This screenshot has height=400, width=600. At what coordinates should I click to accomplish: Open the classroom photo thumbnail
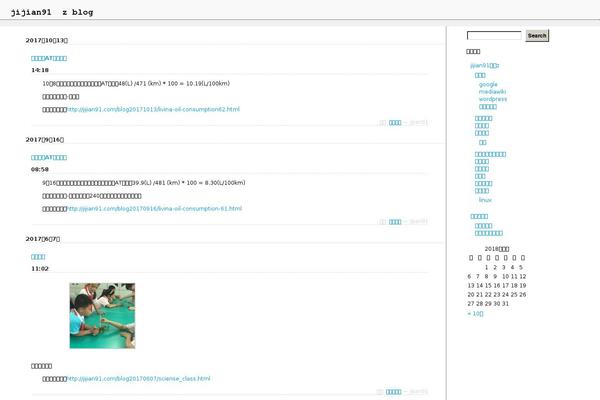point(102,316)
